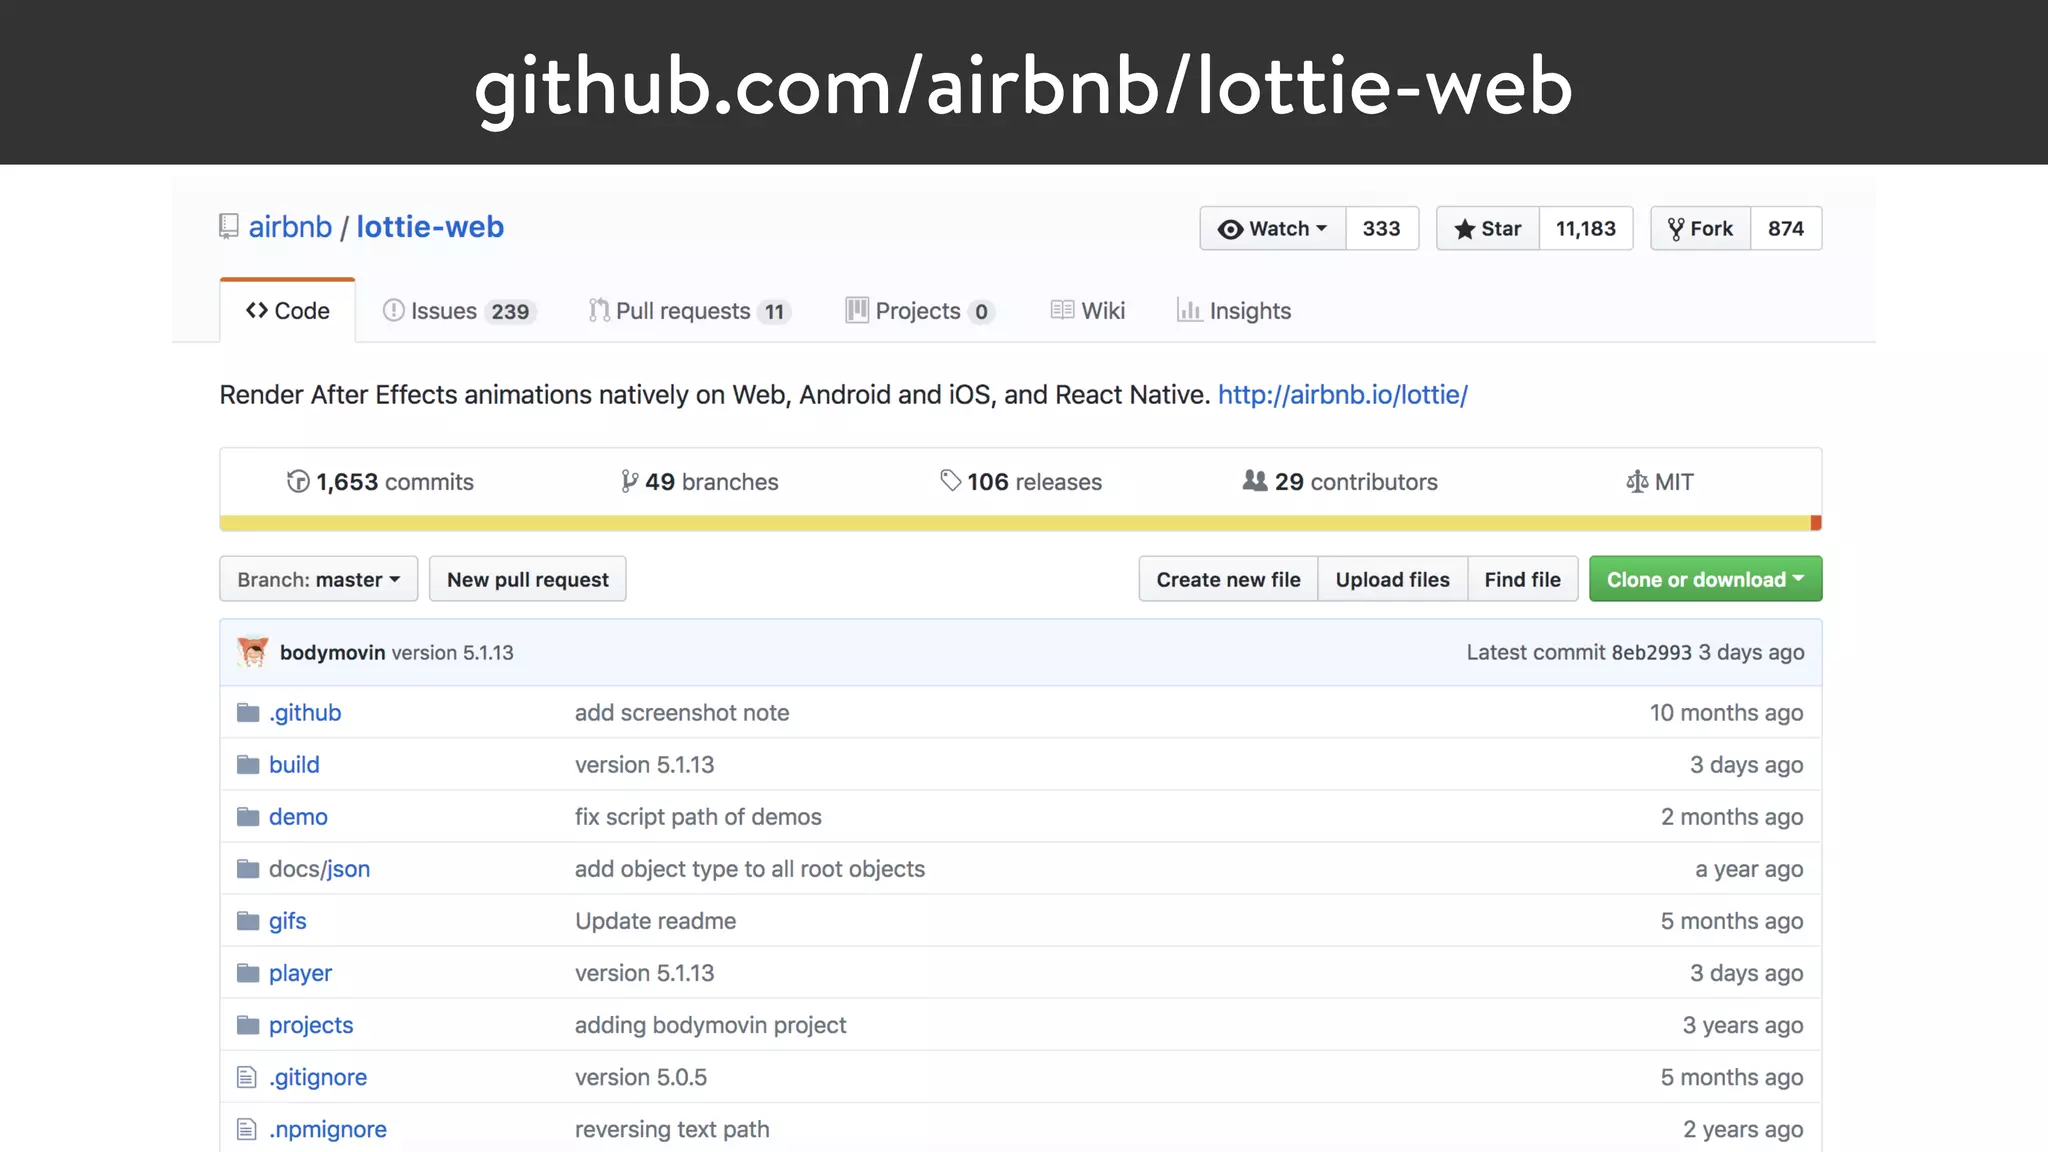Open the bodymovin author link
The image size is (2048, 1152).
pos(332,652)
